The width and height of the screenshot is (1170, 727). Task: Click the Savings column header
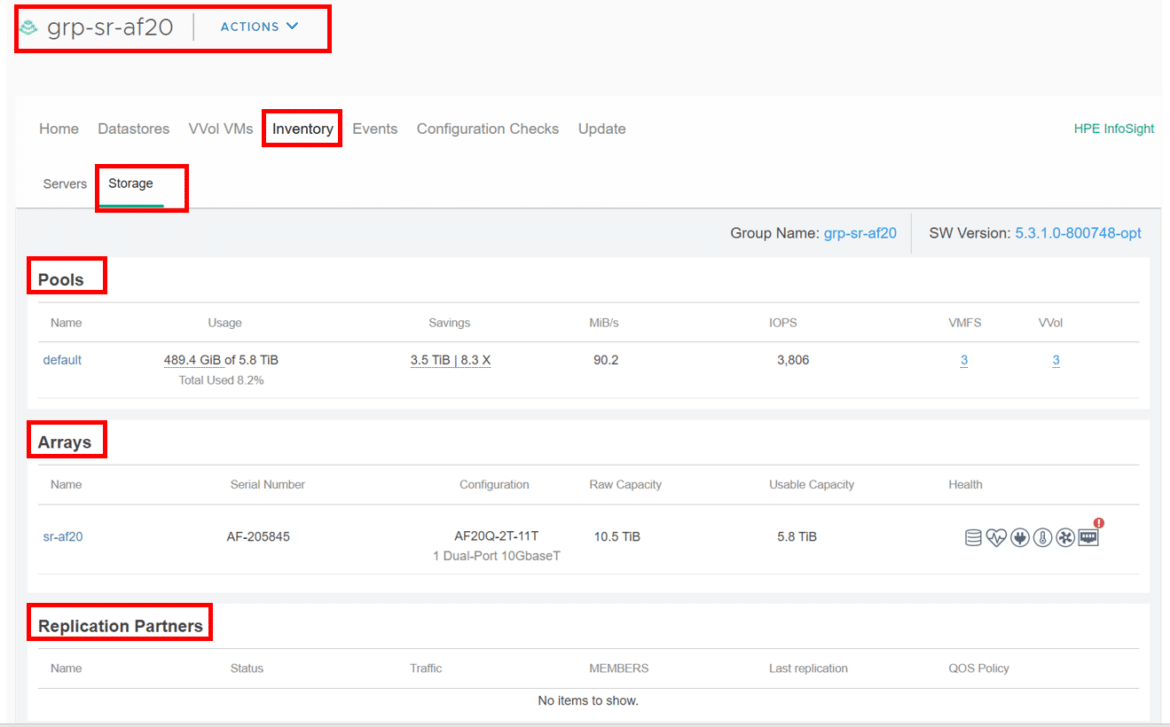[x=449, y=322]
